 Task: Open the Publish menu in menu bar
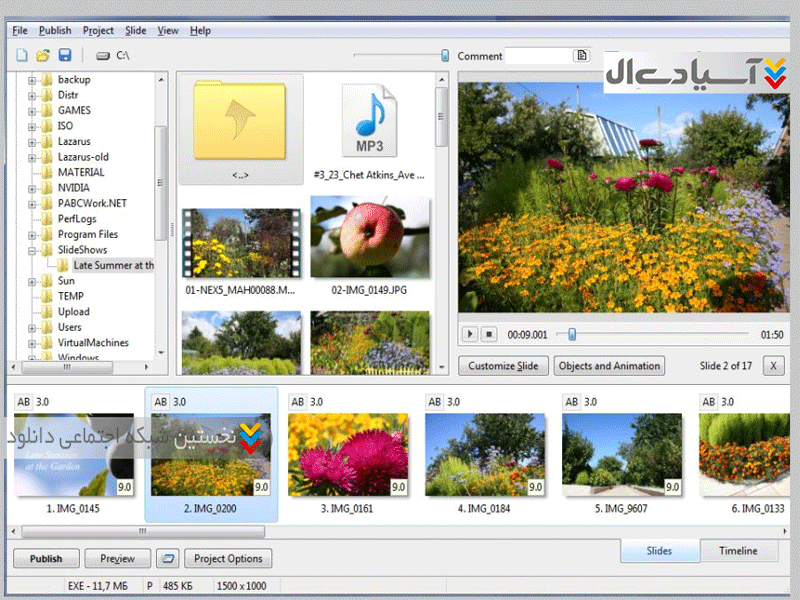point(55,31)
